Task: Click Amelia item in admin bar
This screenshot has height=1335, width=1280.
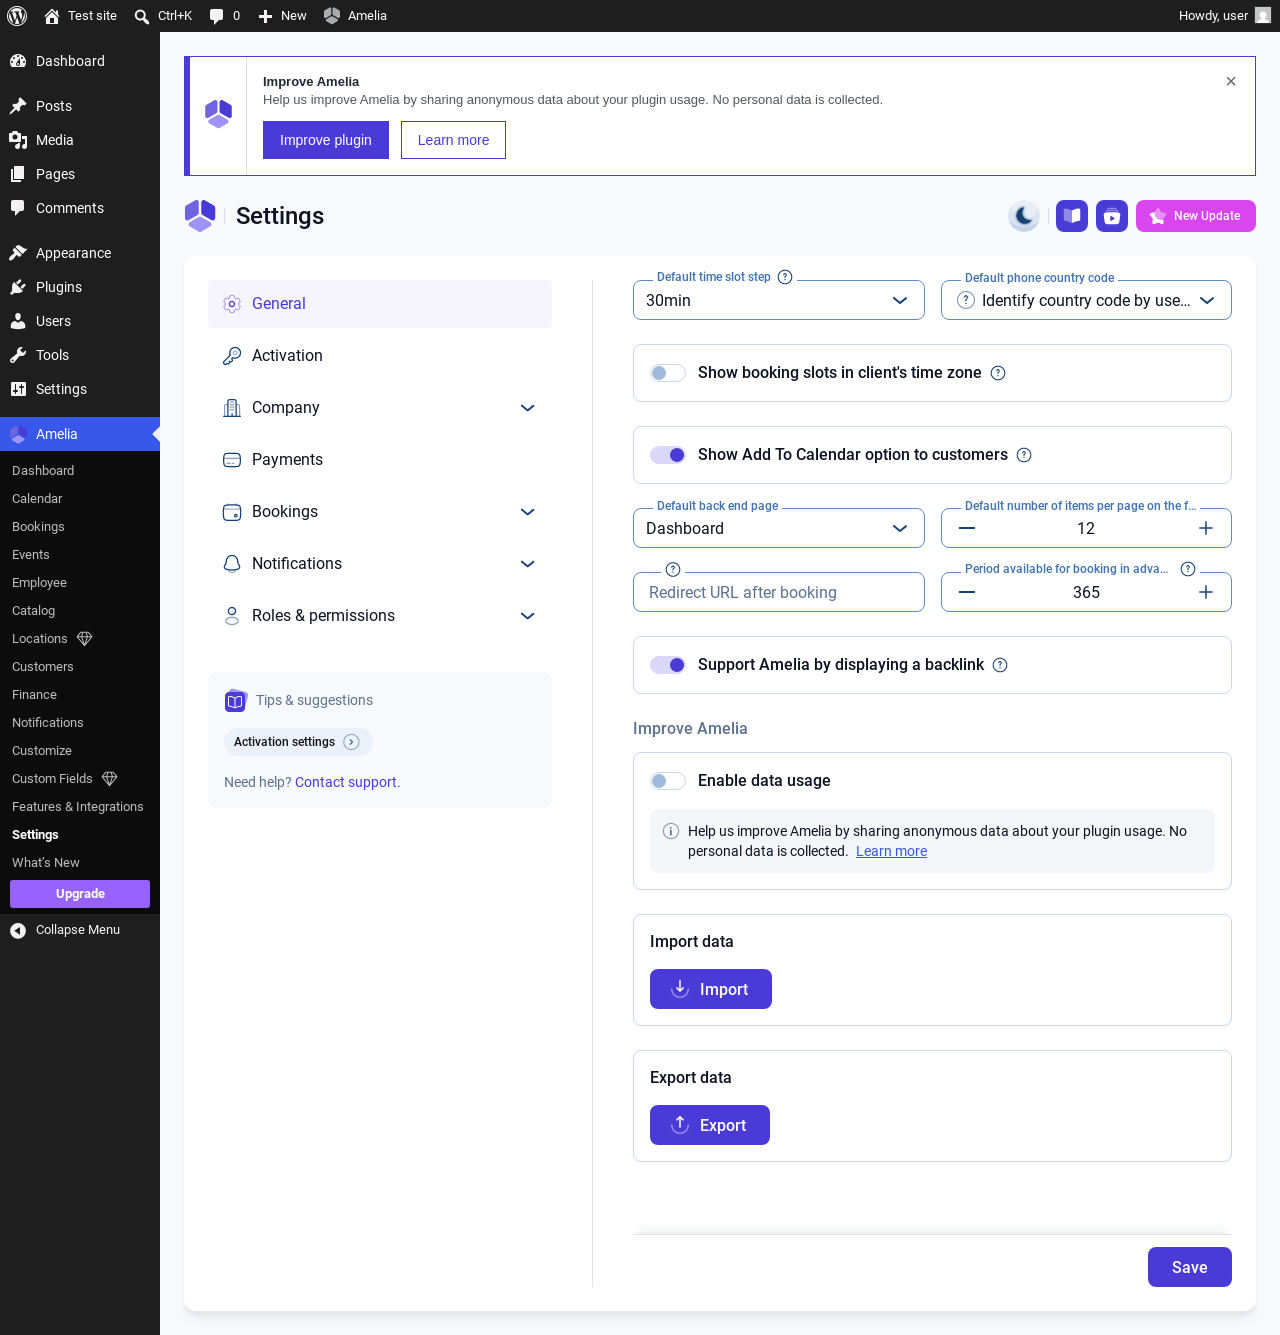Action: point(355,16)
